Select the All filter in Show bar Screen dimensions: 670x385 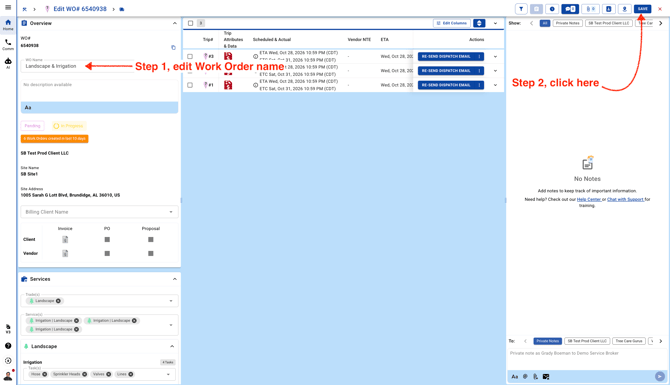click(x=545, y=23)
